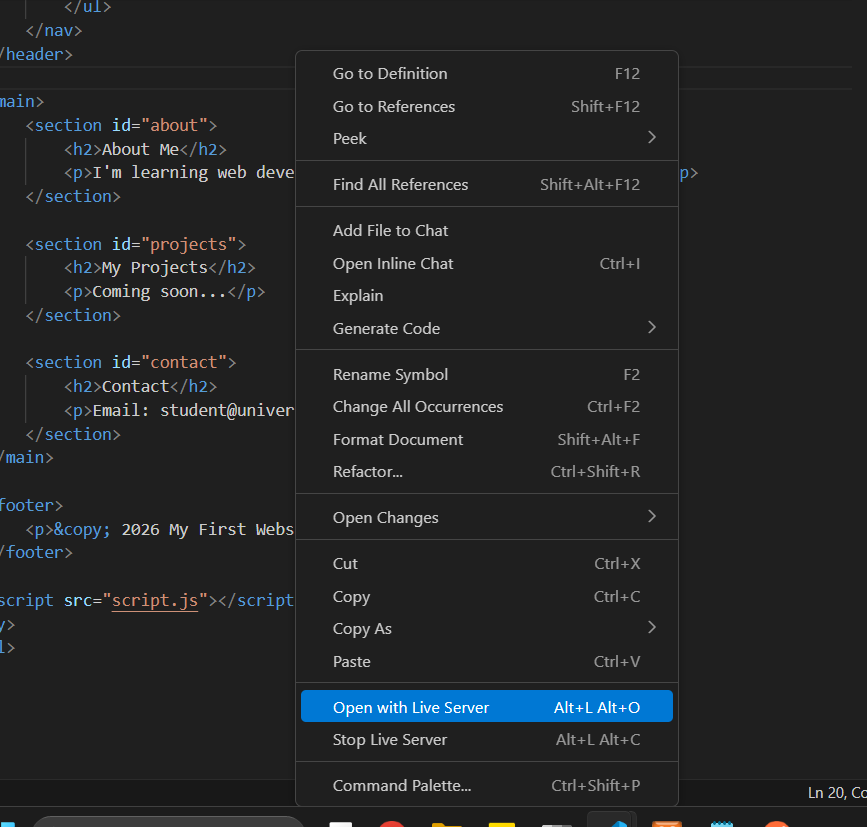
Task: Click the script.js link in code
Action: (154, 601)
